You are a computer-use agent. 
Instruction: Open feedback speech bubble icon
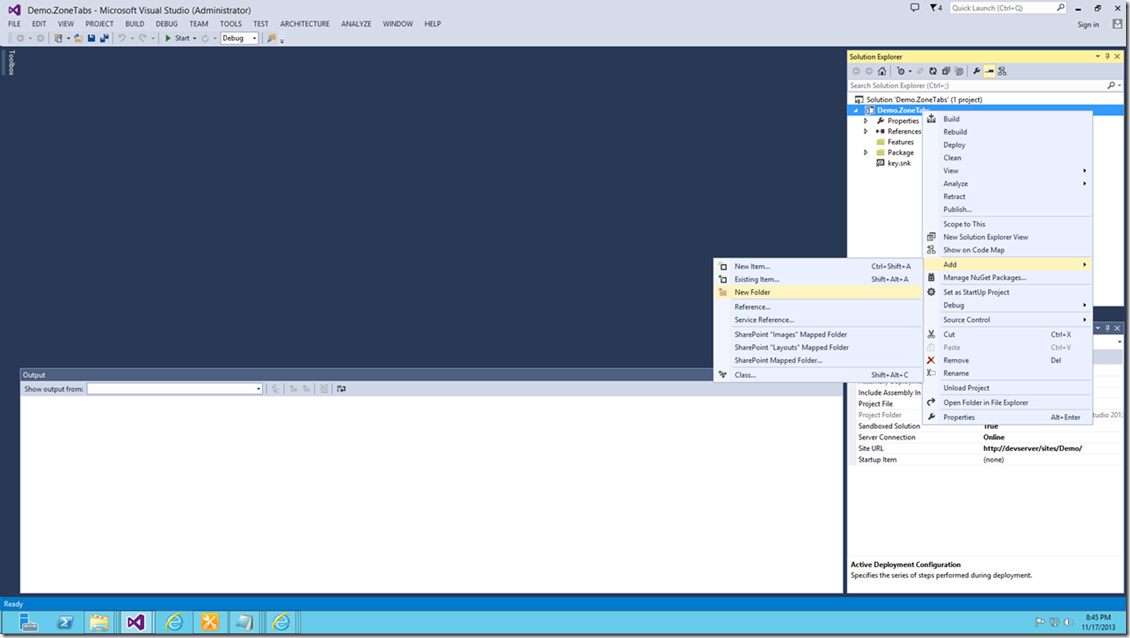(x=915, y=8)
